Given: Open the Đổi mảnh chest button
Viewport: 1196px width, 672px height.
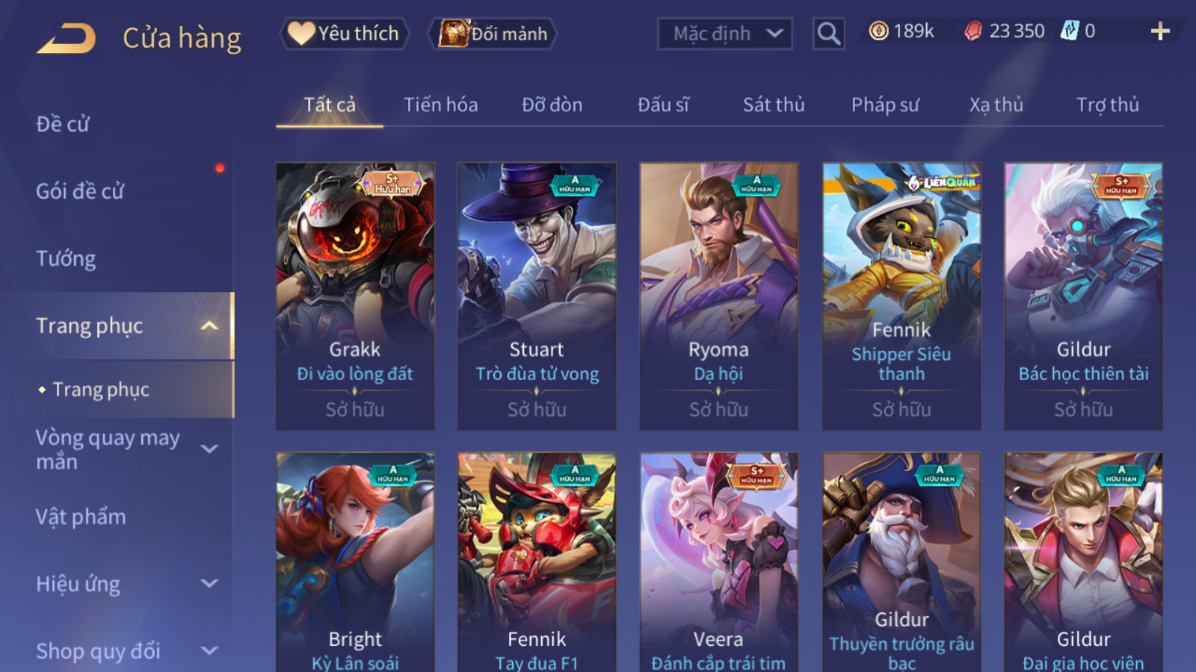Looking at the screenshot, I should click(x=493, y=34).
